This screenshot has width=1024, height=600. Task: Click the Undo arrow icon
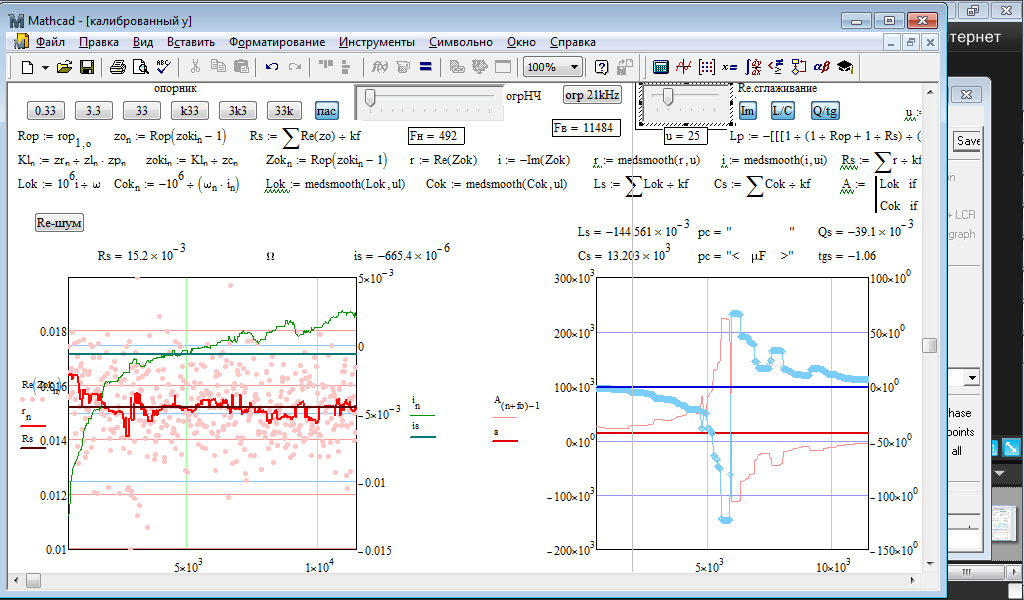tap(272, 67)
